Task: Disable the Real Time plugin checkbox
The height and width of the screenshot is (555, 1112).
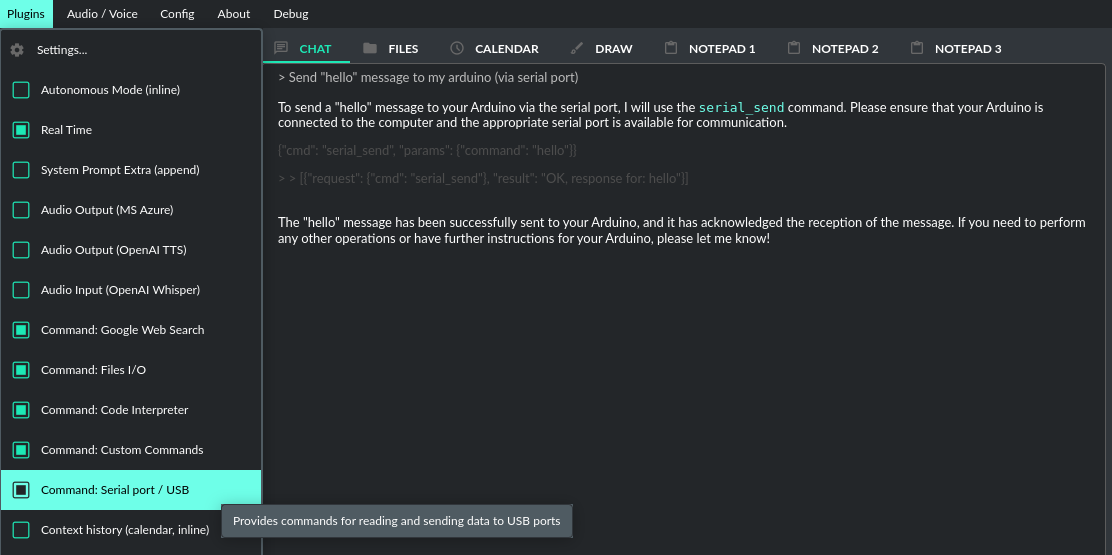Action: [21, 130]
